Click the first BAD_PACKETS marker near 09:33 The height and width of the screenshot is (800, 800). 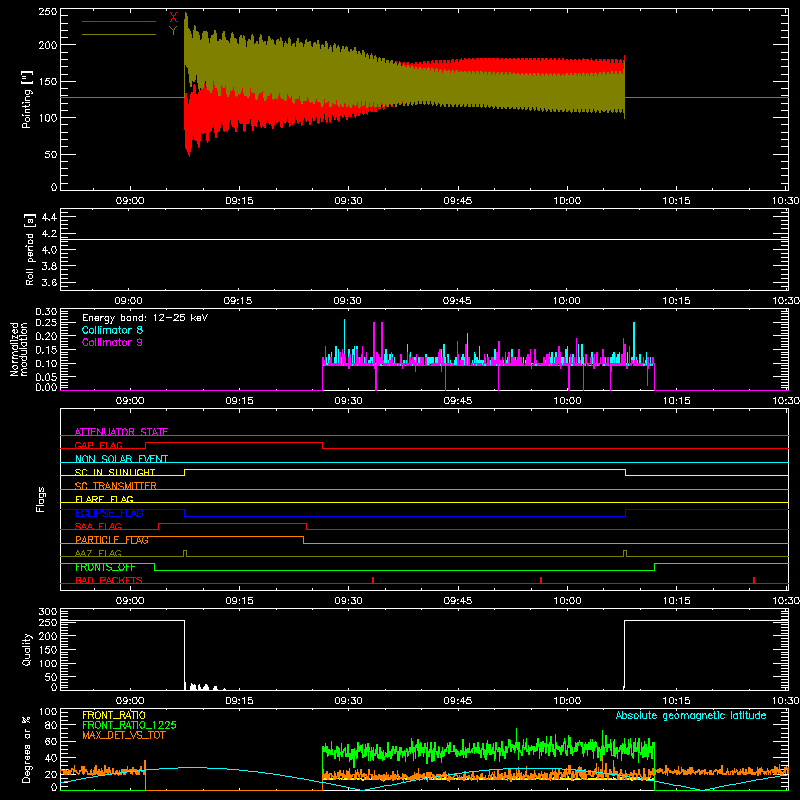[373, 580]
